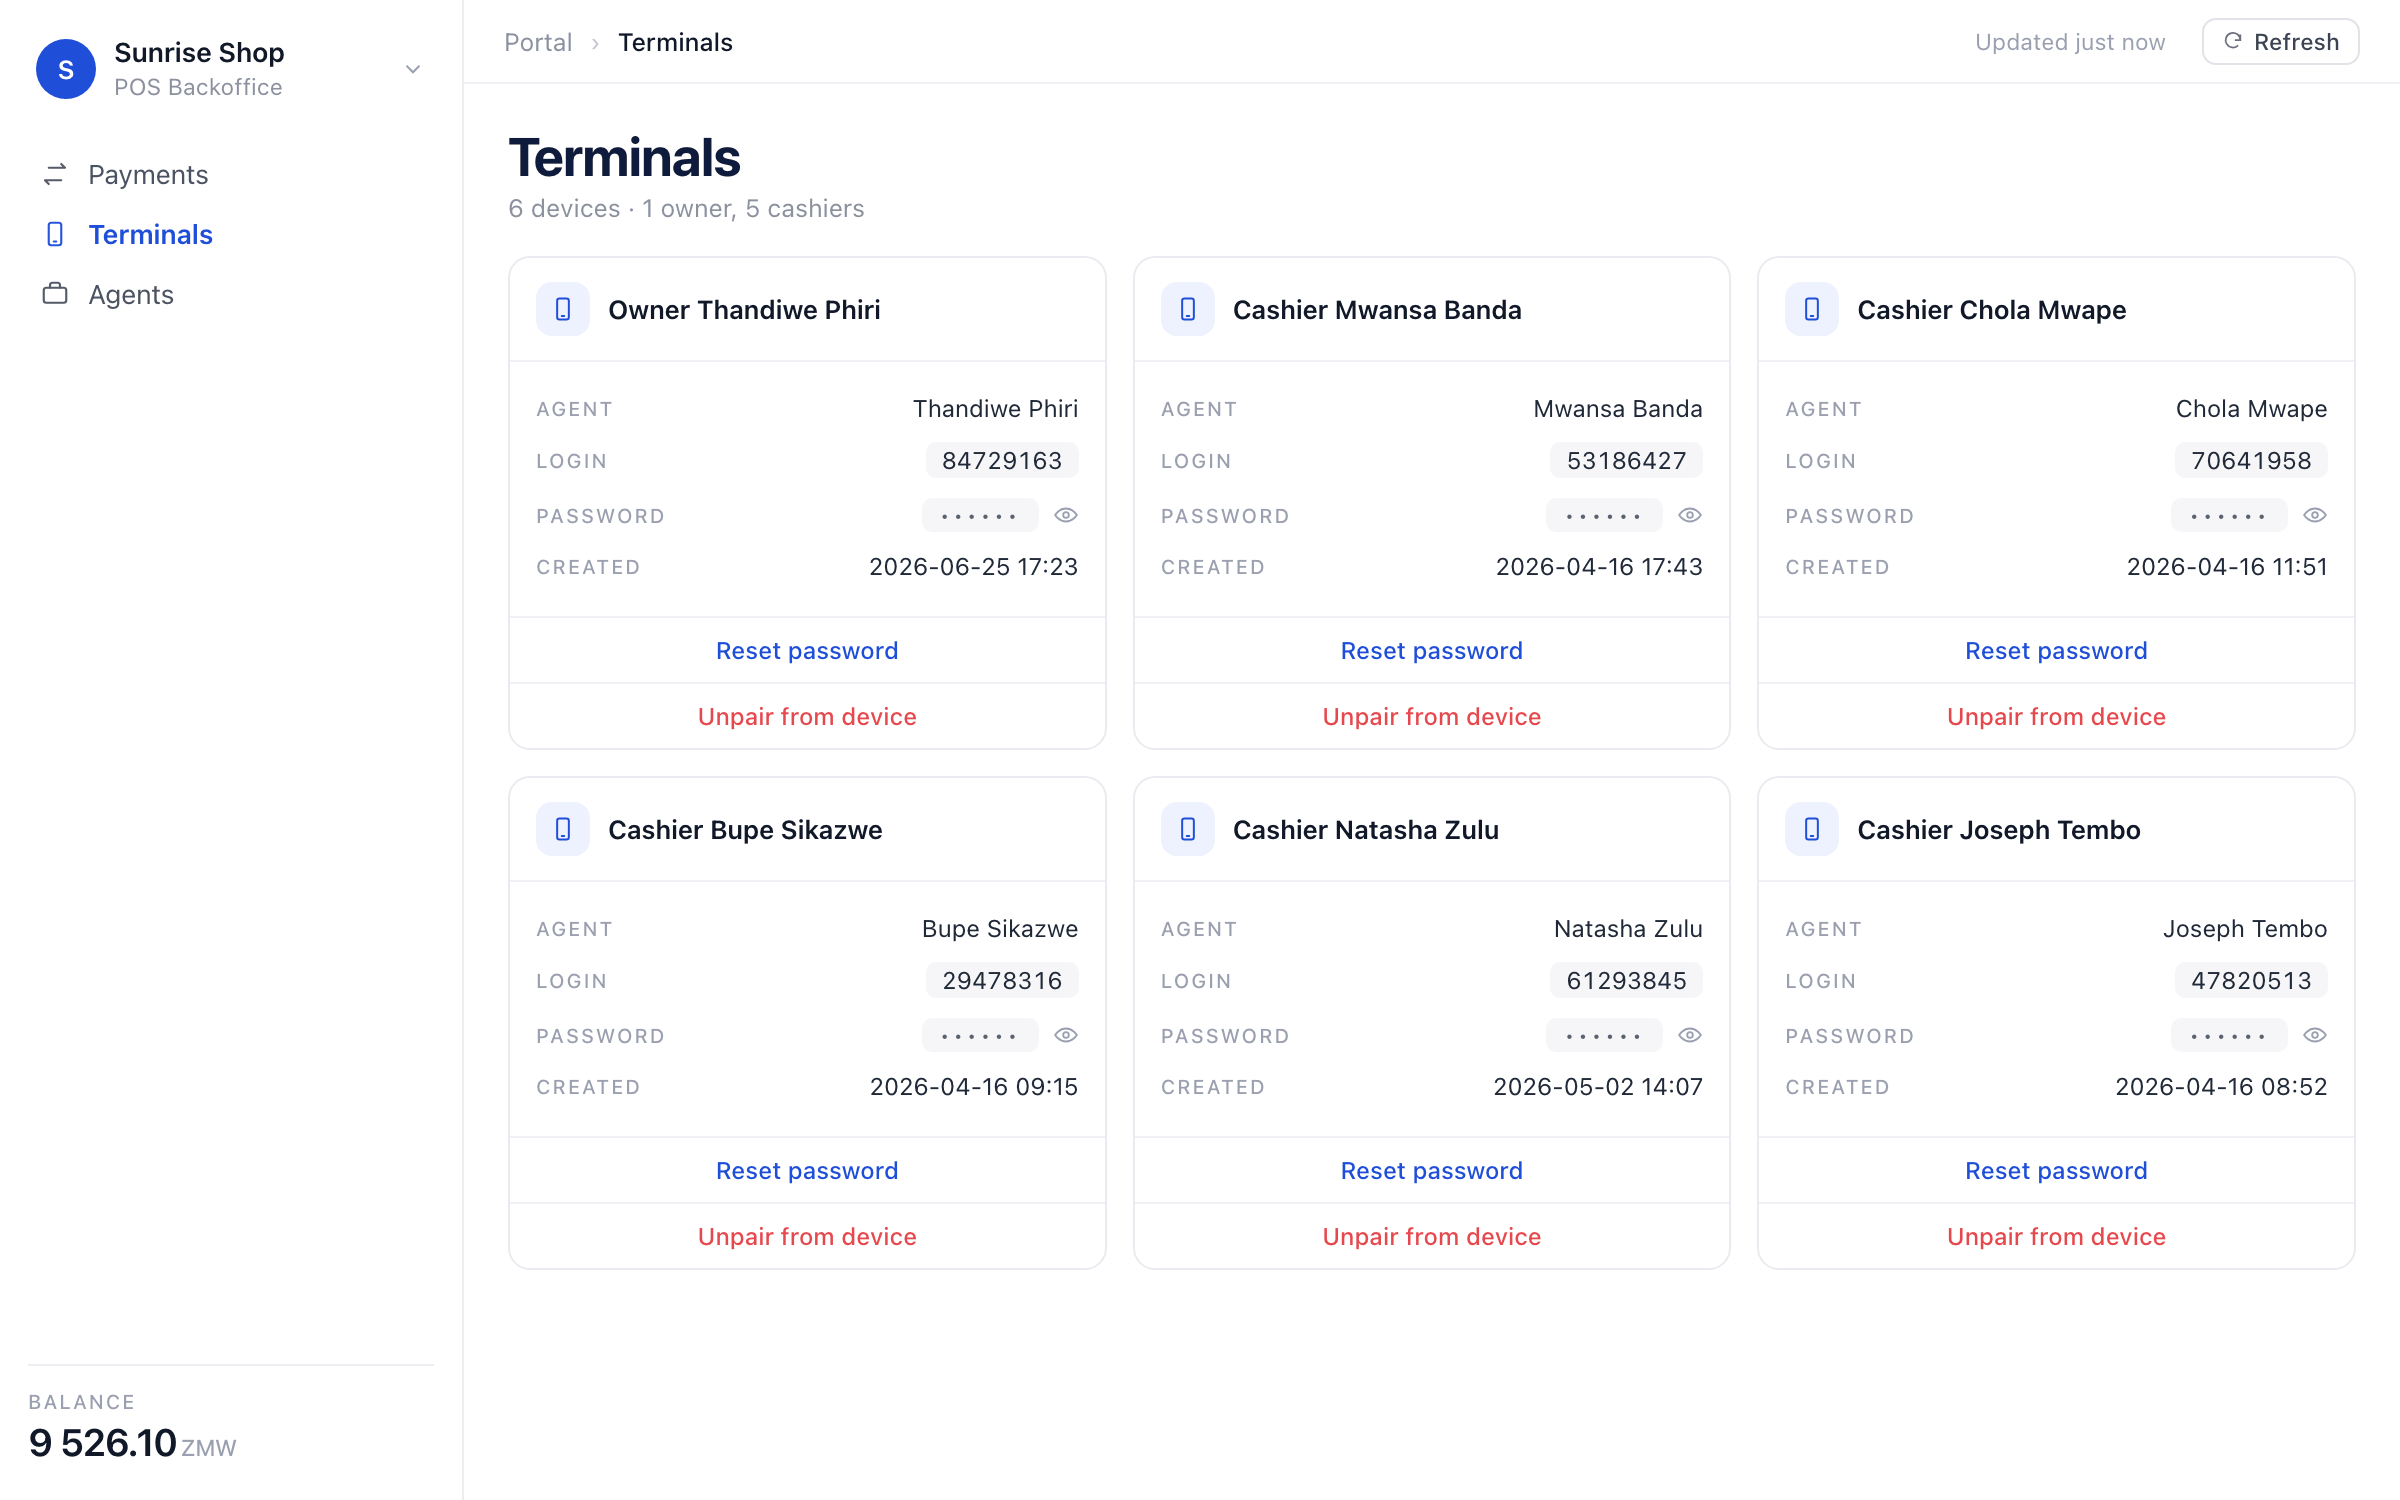The height and width of the screenshot is (1500, 2400).
Task: Click created date 2026-05-02 14:07
Action: point(1598,1087)
